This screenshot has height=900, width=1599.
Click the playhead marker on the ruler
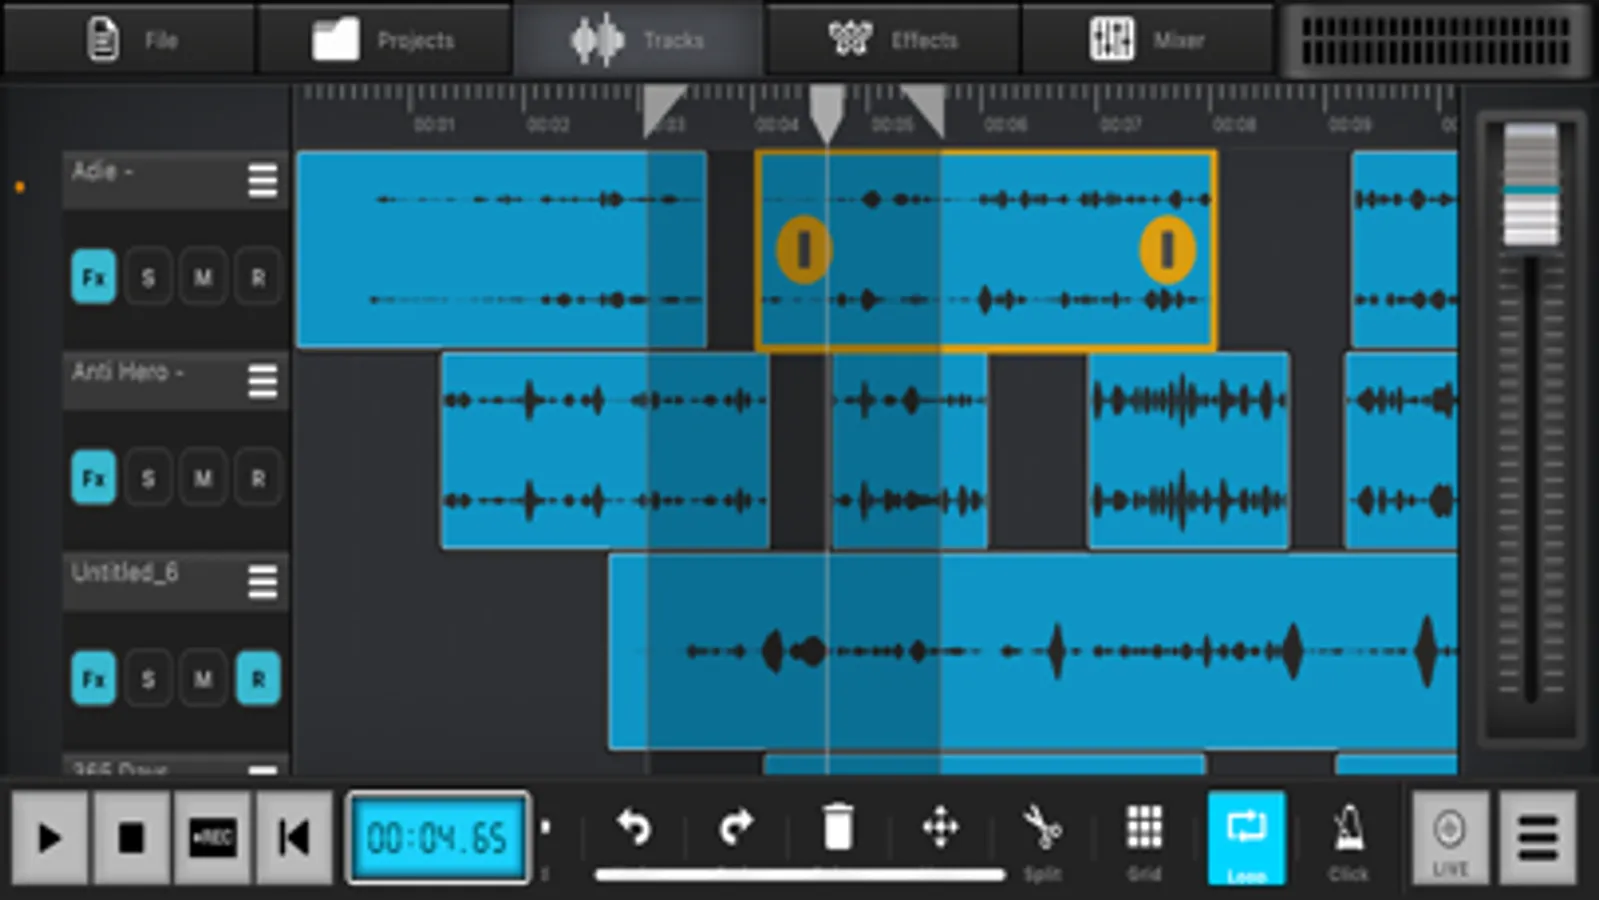(x=827, y=113)
